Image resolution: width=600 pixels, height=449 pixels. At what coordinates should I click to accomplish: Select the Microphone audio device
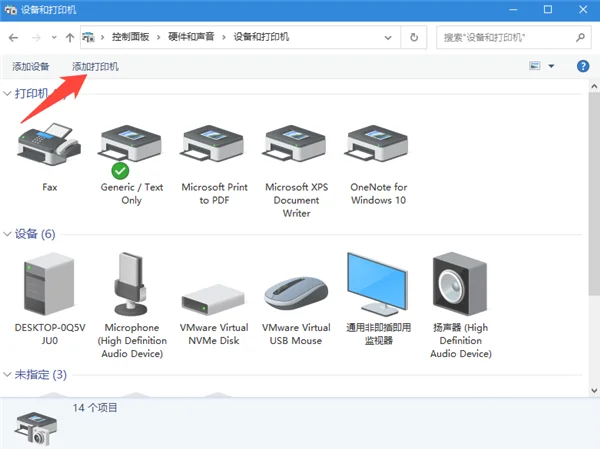(132, 285)
